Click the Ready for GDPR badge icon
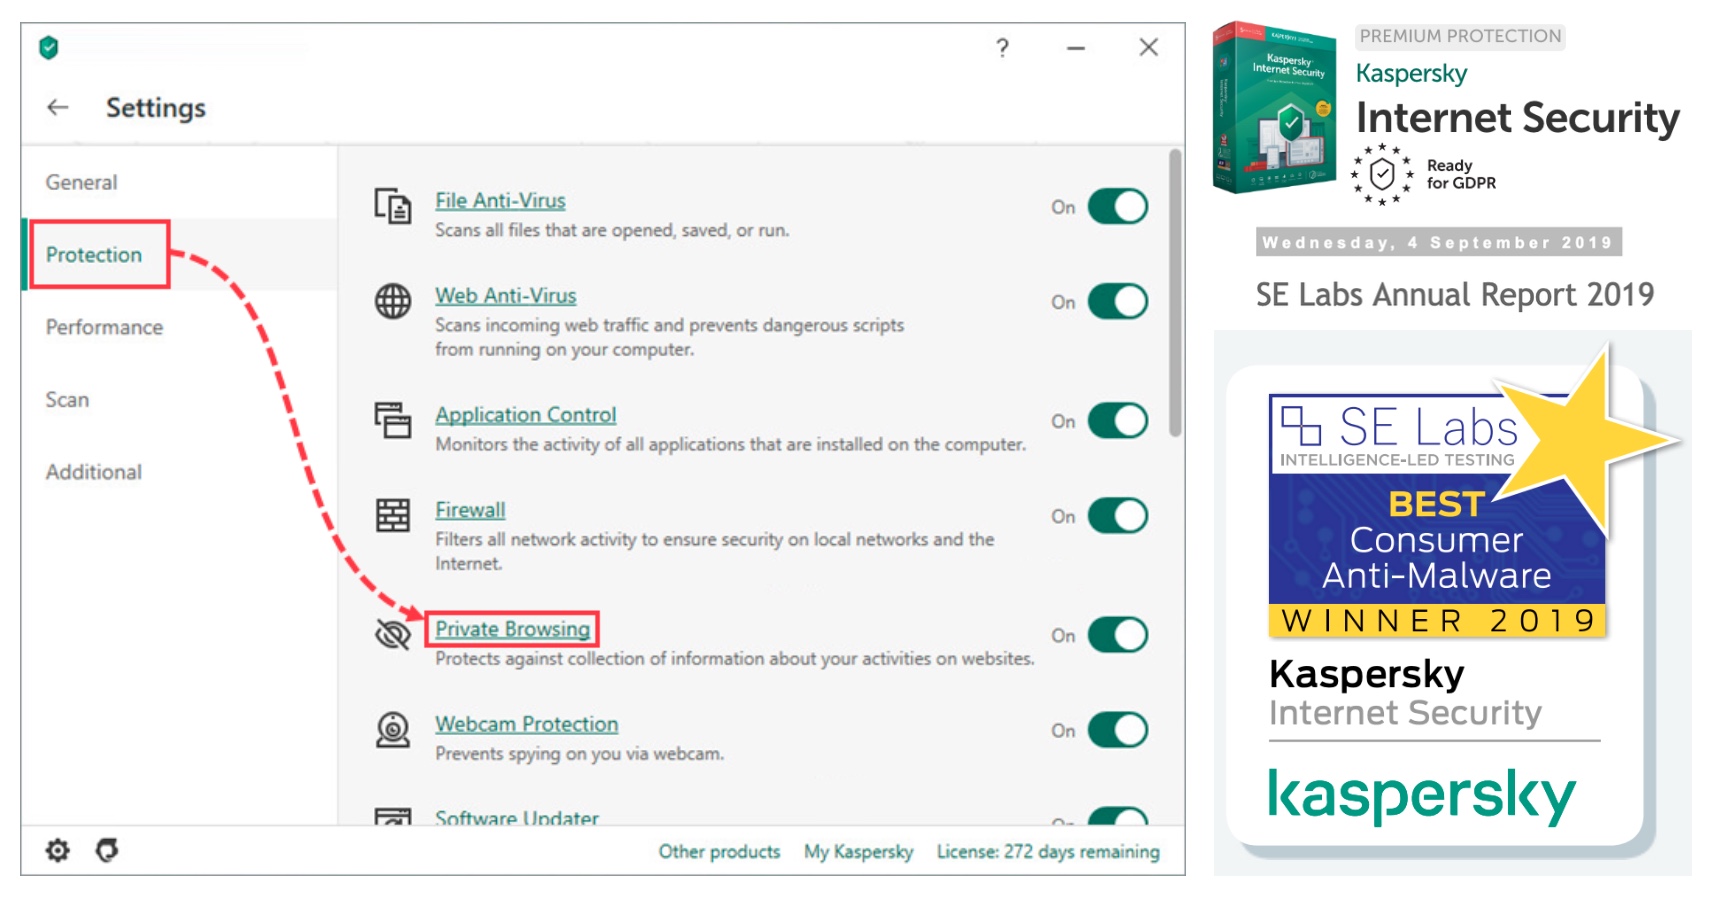This screenshot has width=1714, height=898. pyautogui.click(x=1382, y=175)
